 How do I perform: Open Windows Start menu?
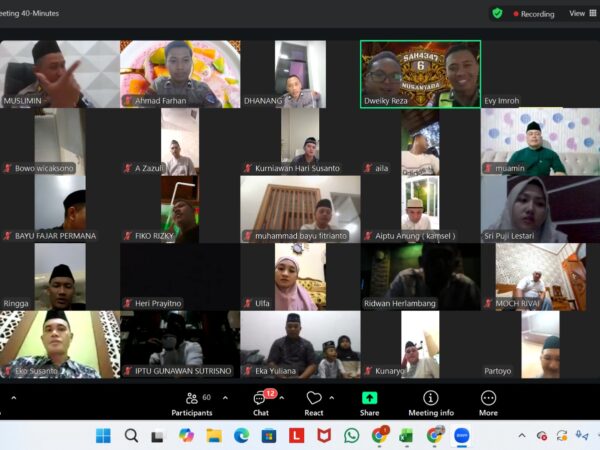[x=103, y=435]
